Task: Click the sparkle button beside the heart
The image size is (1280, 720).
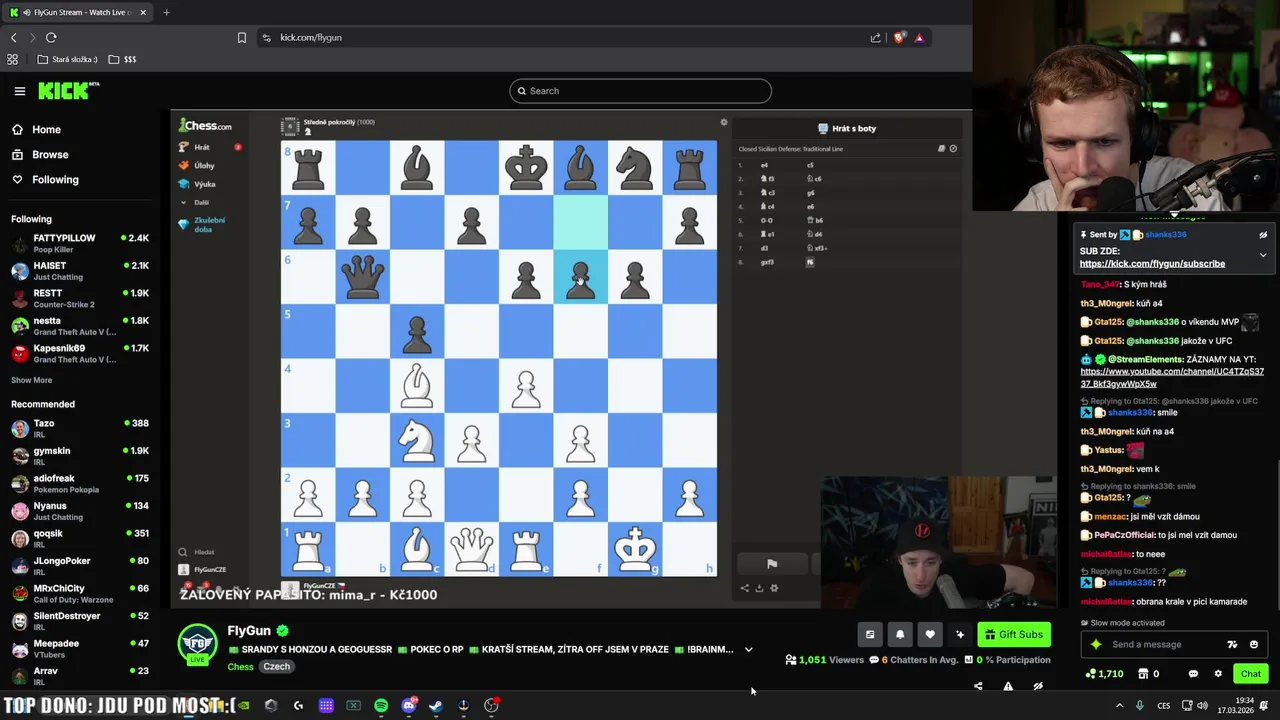Action: (x=960, y=634)
